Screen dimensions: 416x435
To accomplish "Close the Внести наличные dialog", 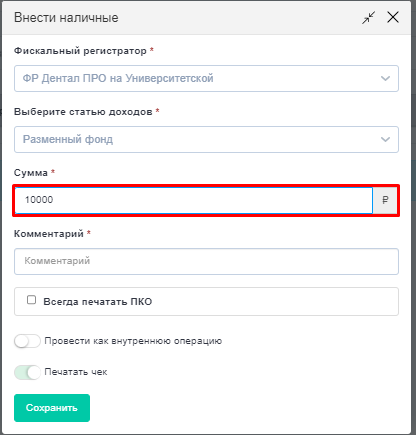I will (393, 17).
